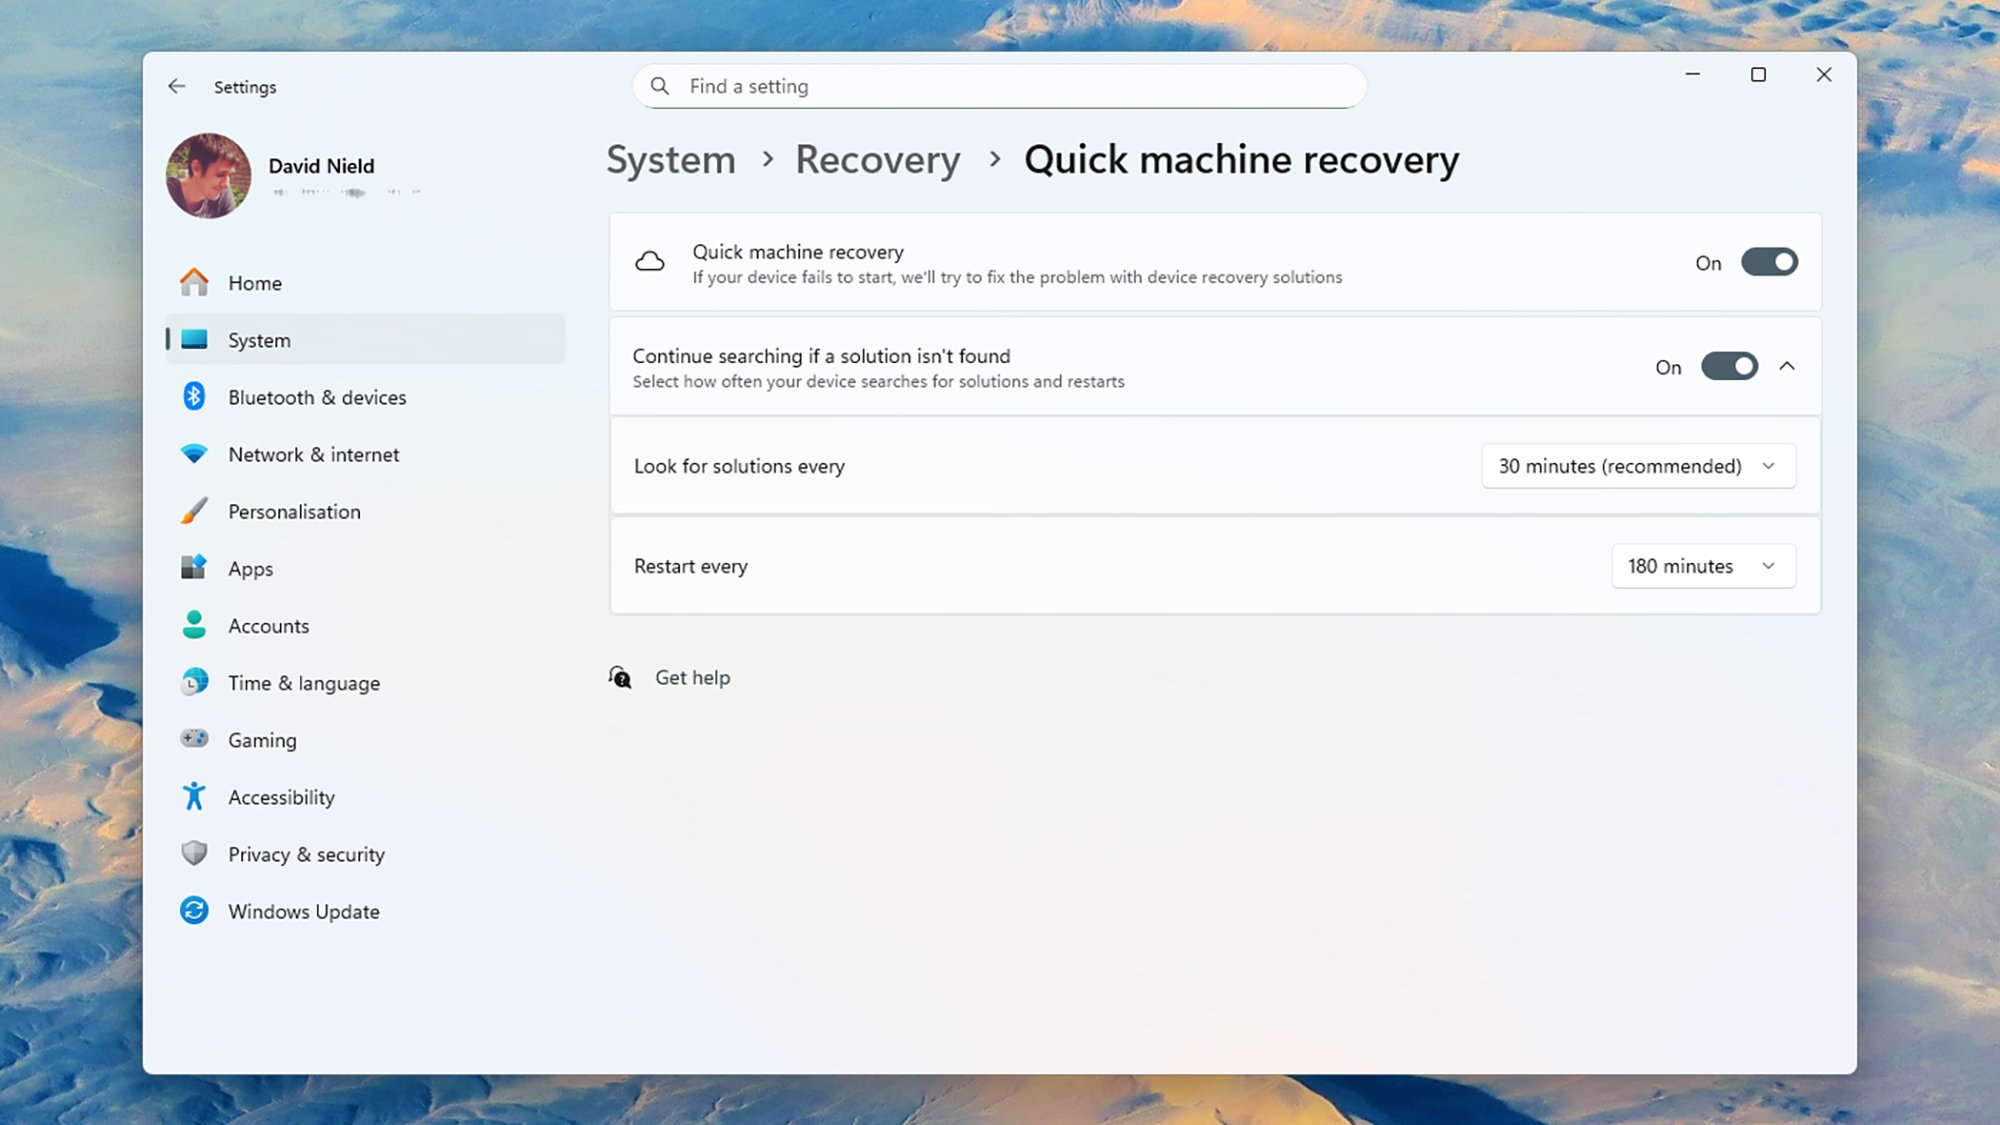Open Time & language settings
The image size is (2000, 1125).
point(366,682)
